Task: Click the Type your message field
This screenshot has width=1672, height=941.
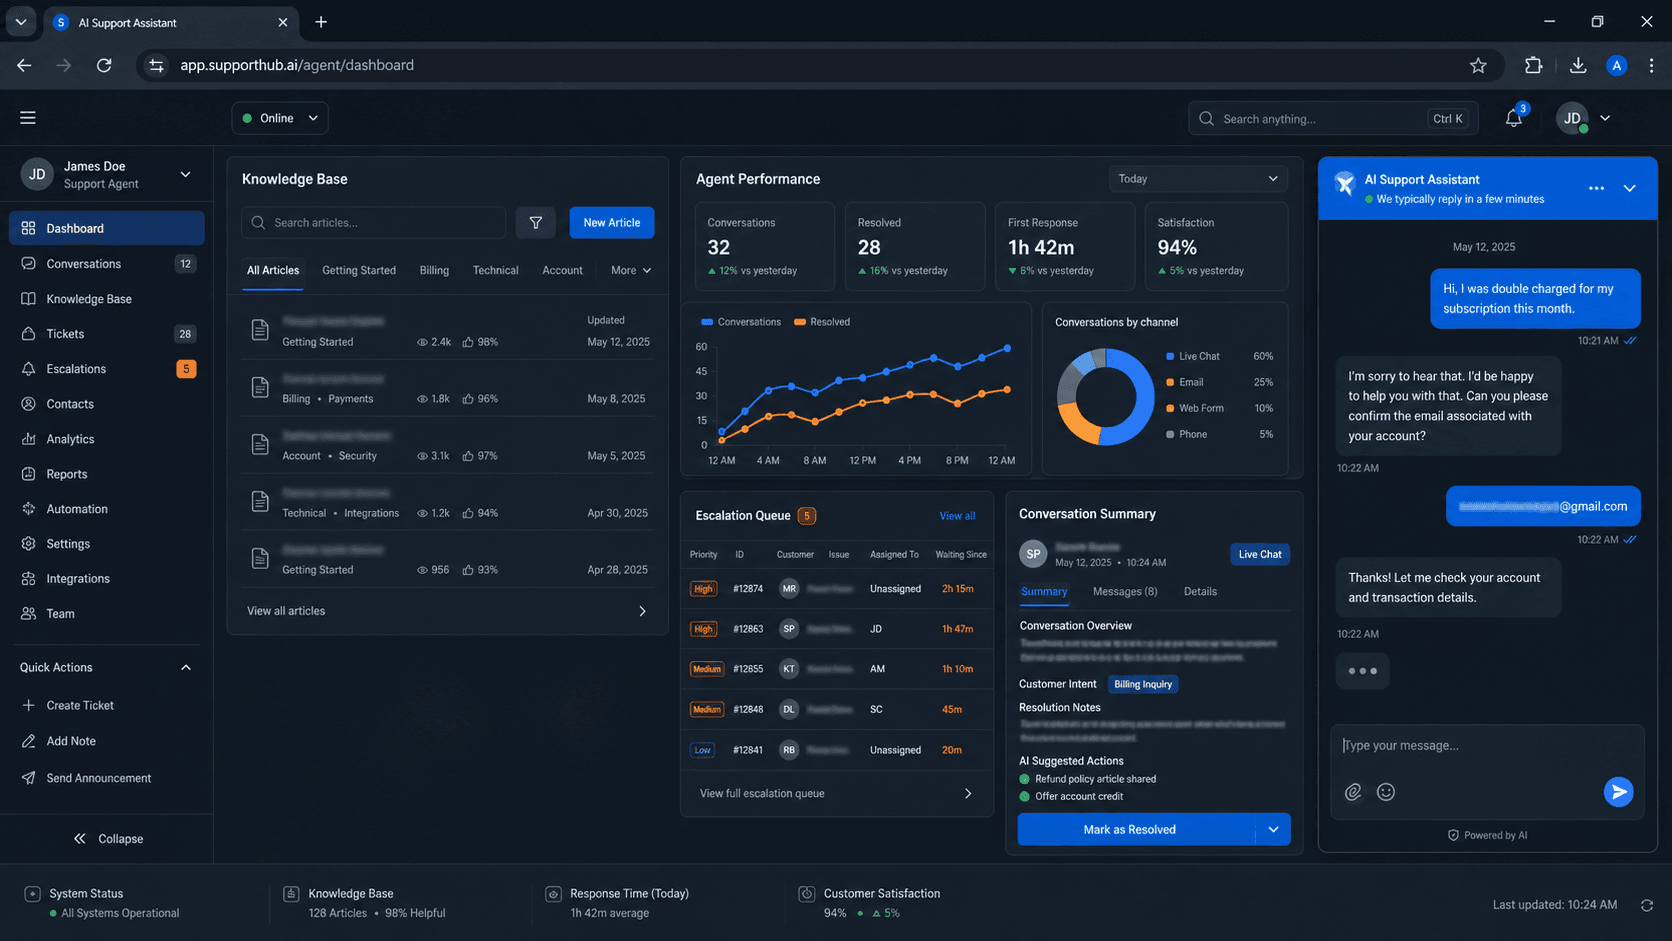Action: coord(1487,746)
